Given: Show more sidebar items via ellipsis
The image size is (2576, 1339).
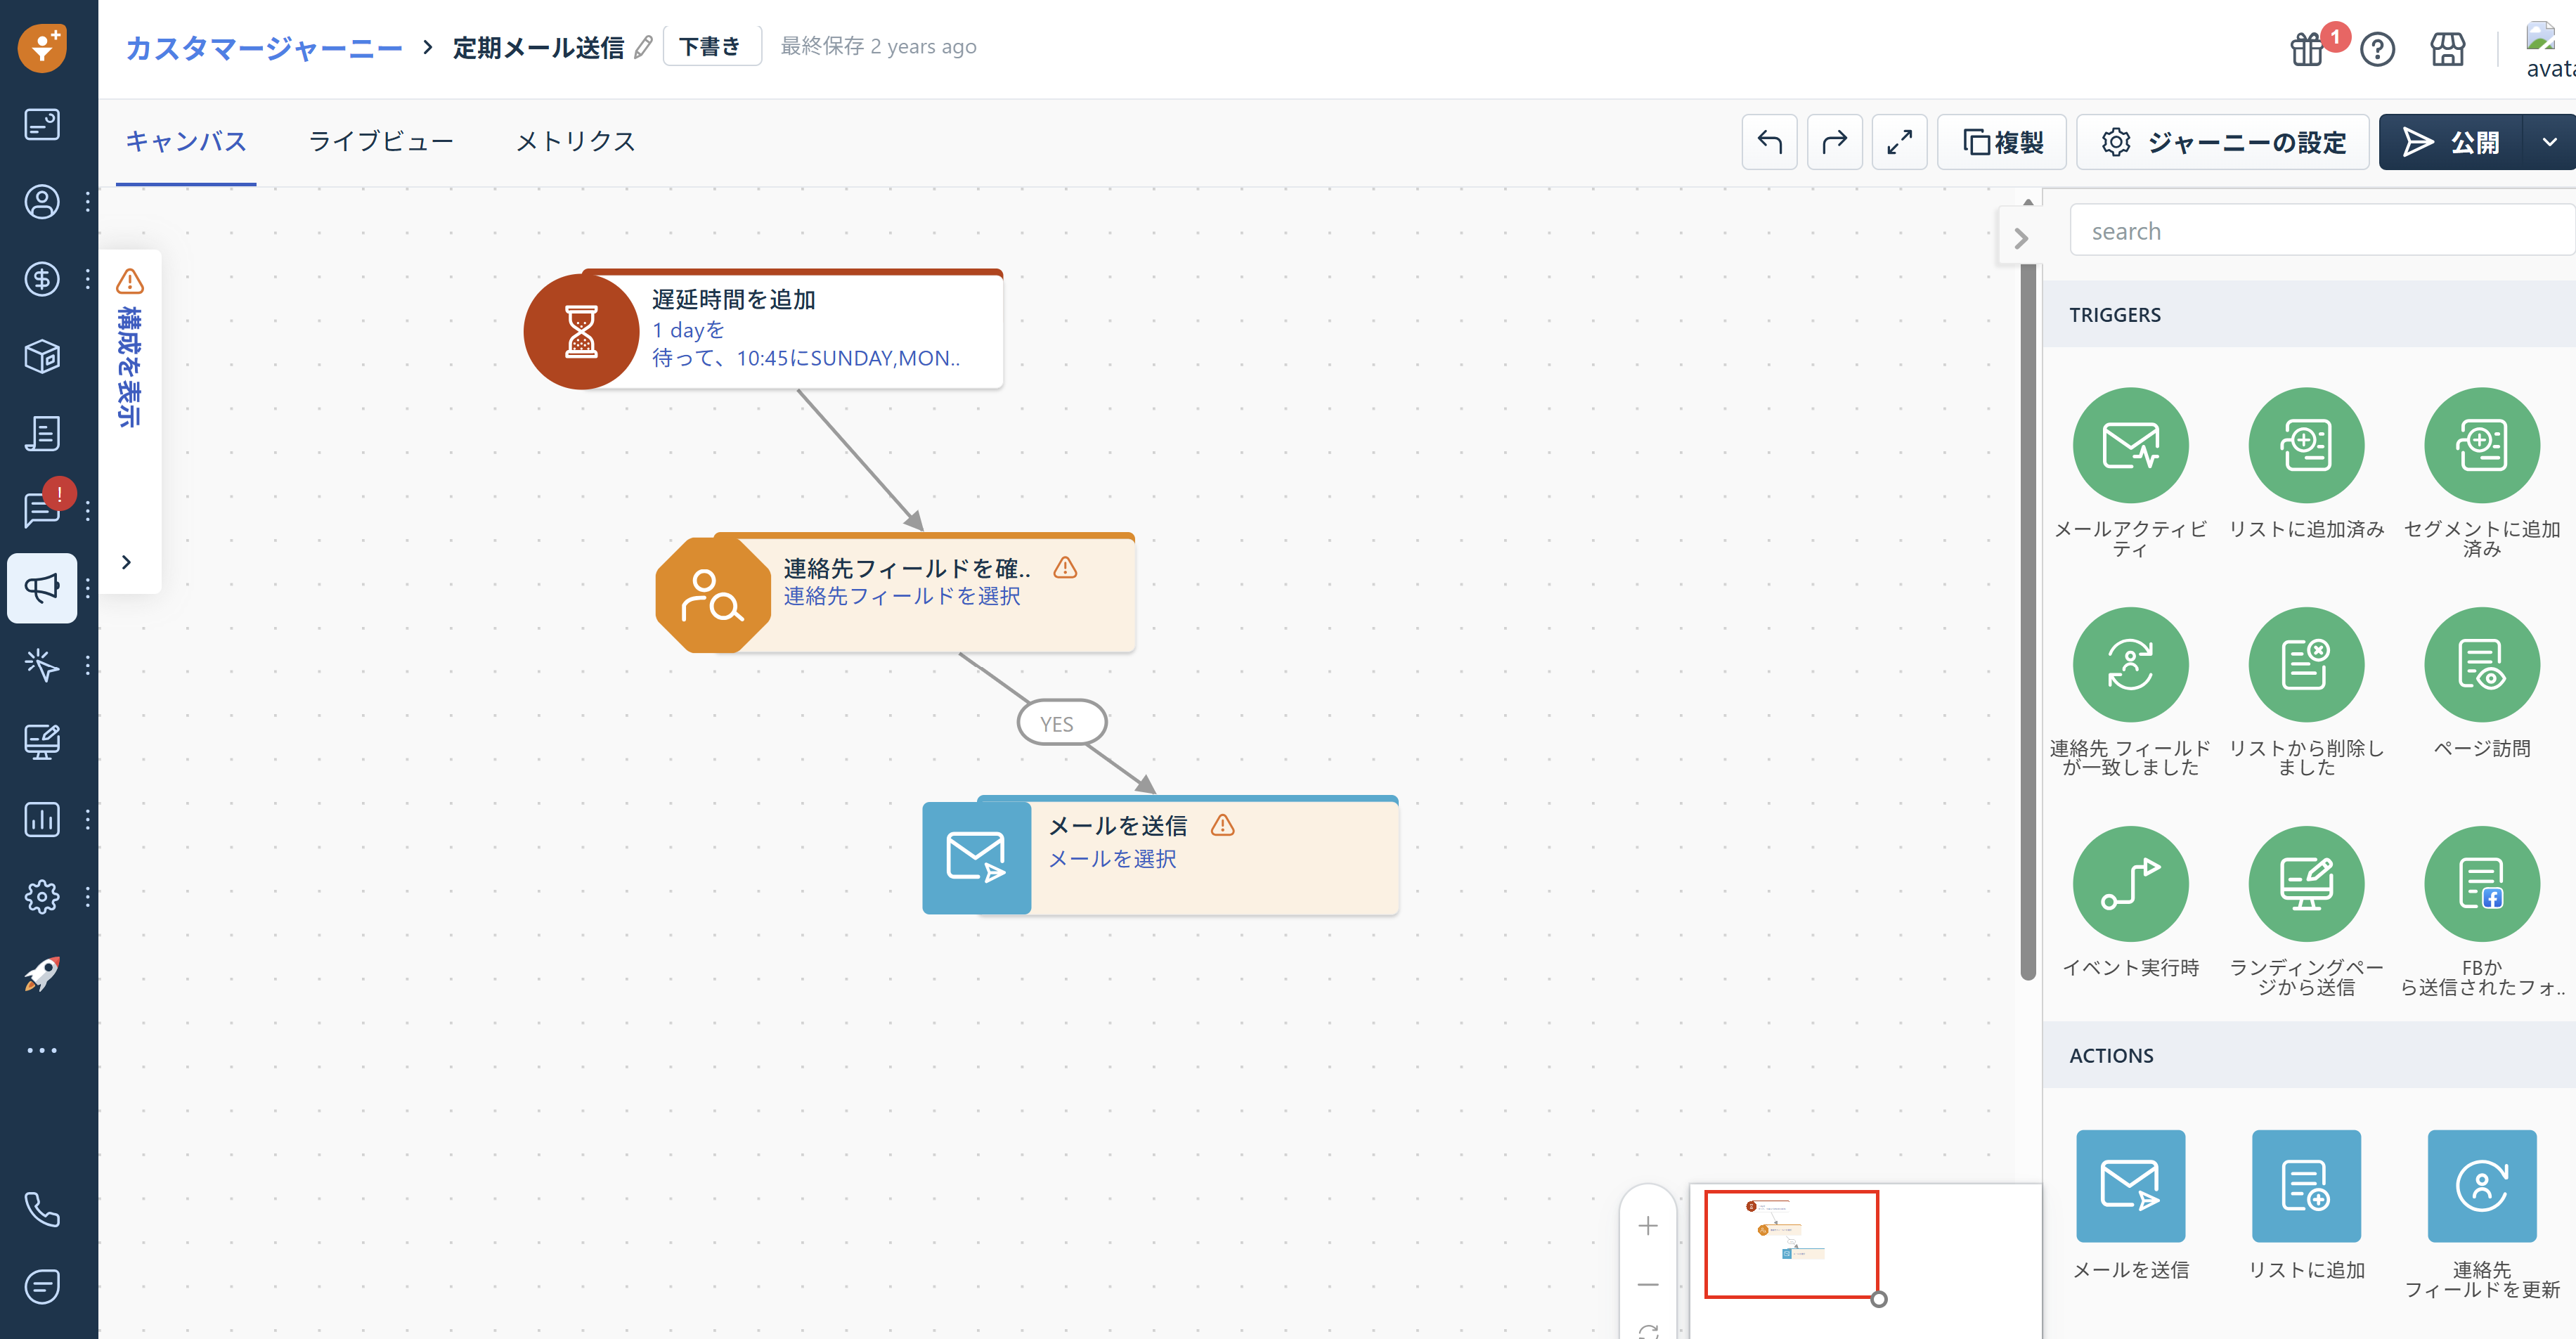Looking at the screenshot, I should pos(42,1050).
